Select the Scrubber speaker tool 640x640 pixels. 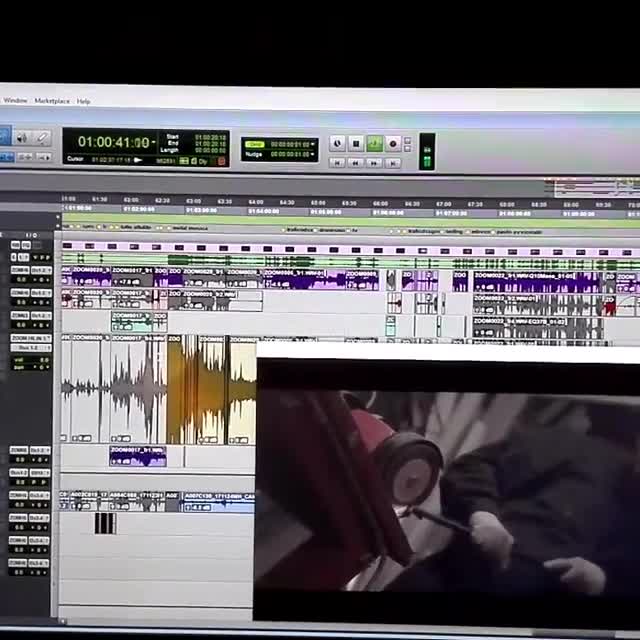click(x=22, y=138)
